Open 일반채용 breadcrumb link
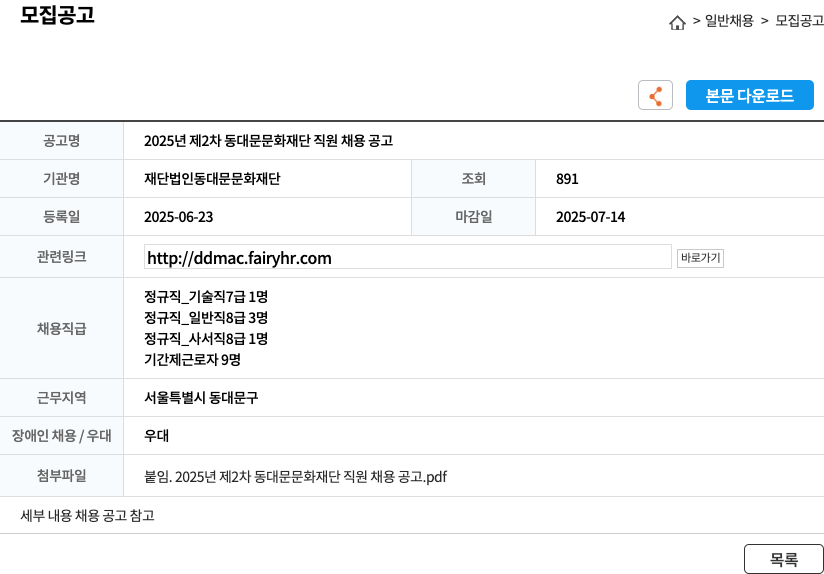824x574 pixels. (x=729, y=21)
